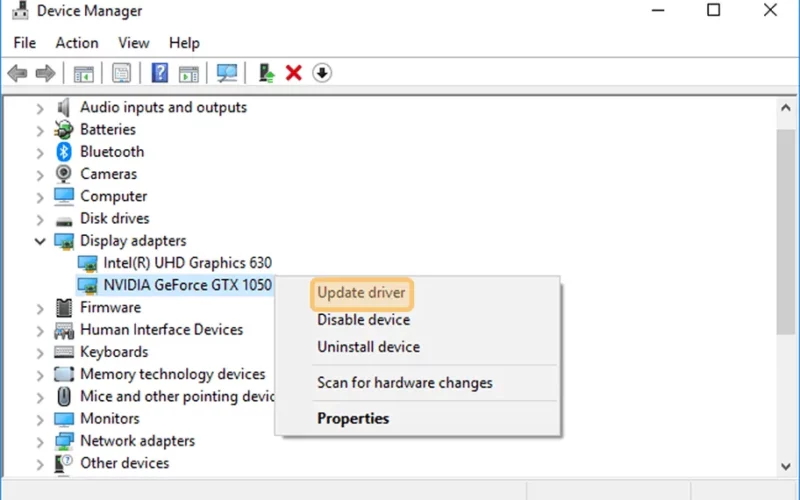Viewport: 800px width, 500px height.
Task: Expand the Batteries node chevron
Action: click(40, 131)
